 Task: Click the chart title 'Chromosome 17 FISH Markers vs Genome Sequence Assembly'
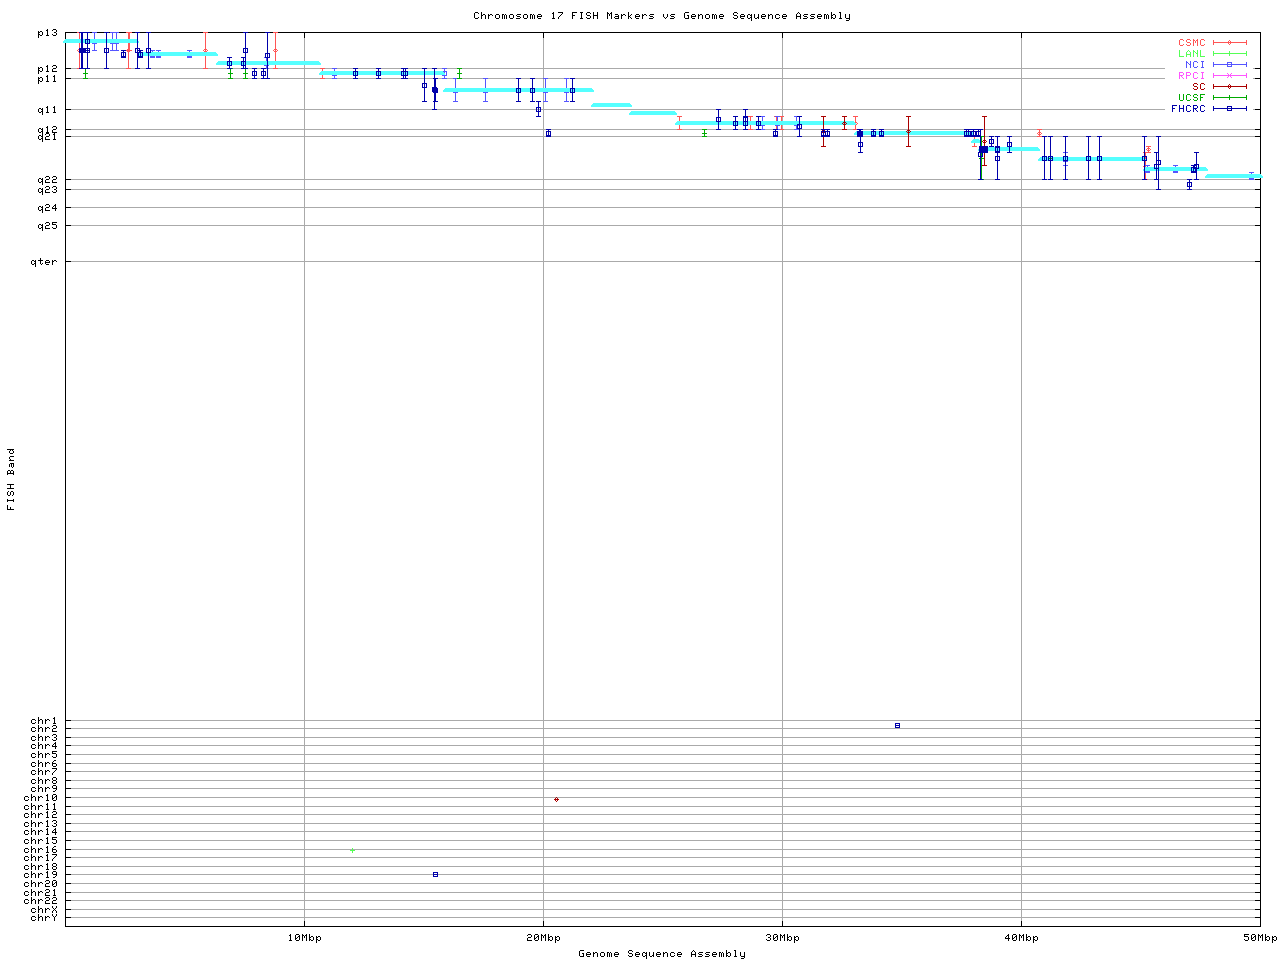(x=662, y=16)
